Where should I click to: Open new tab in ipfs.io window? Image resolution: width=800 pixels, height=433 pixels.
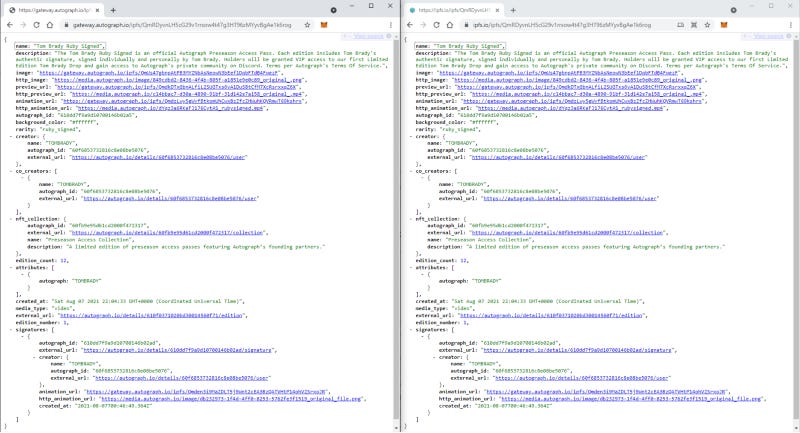tap(513, 10)
